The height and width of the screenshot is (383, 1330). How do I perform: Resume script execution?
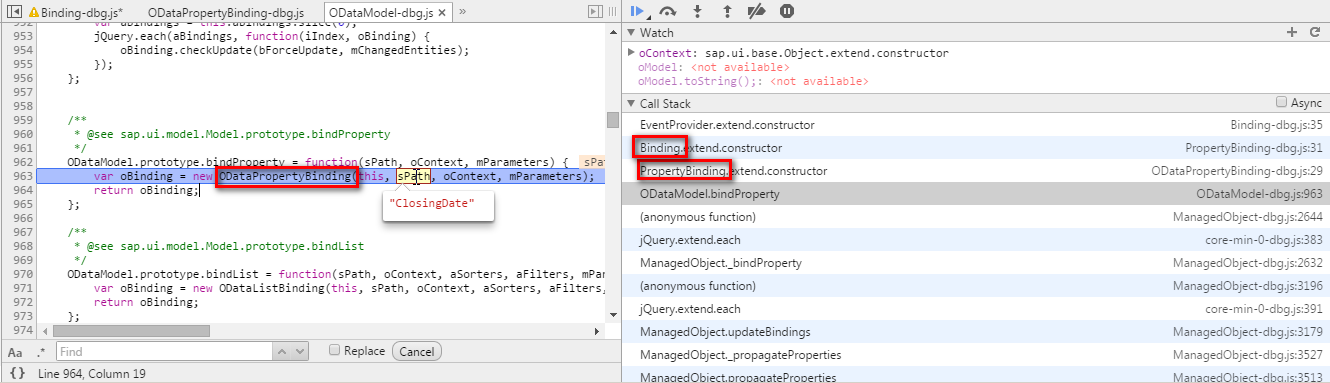pos(638,10)
